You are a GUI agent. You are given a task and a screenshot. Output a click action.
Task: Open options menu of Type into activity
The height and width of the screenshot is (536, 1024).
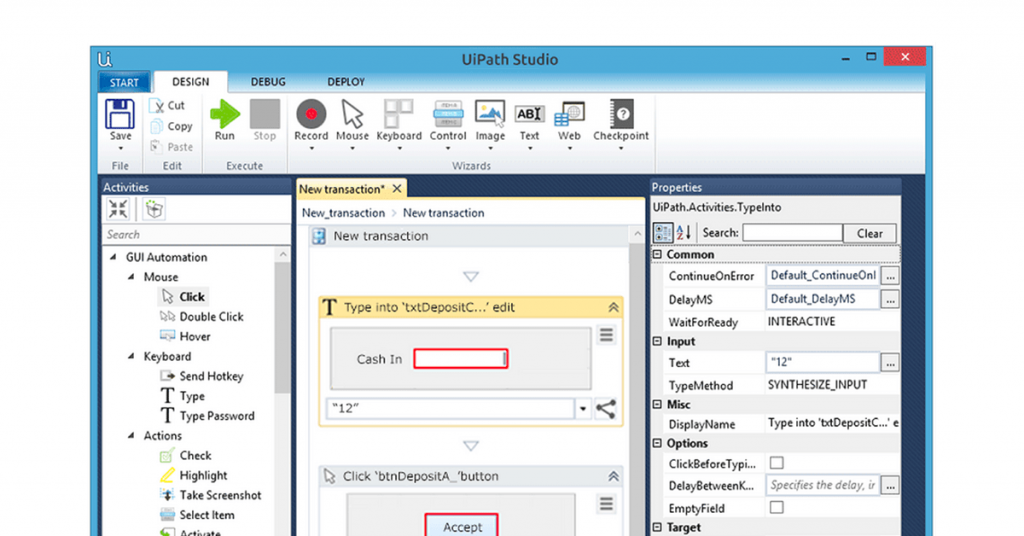[x=607, y=335]
